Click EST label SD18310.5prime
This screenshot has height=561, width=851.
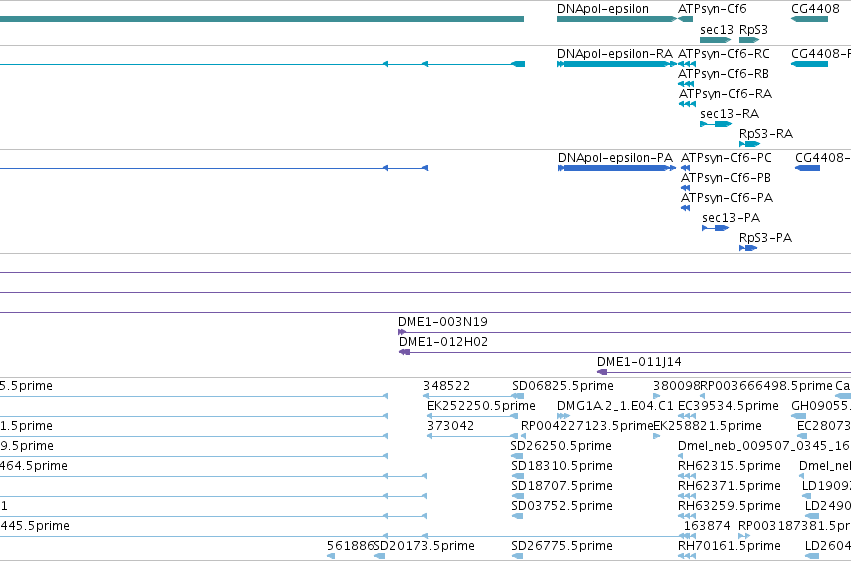click(562, 466)
